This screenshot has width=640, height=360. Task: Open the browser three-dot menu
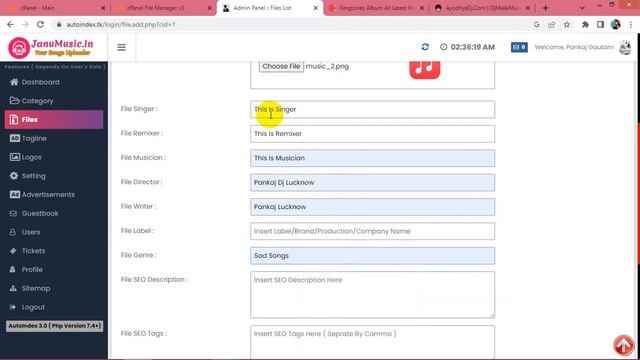[x=631, y=24]
